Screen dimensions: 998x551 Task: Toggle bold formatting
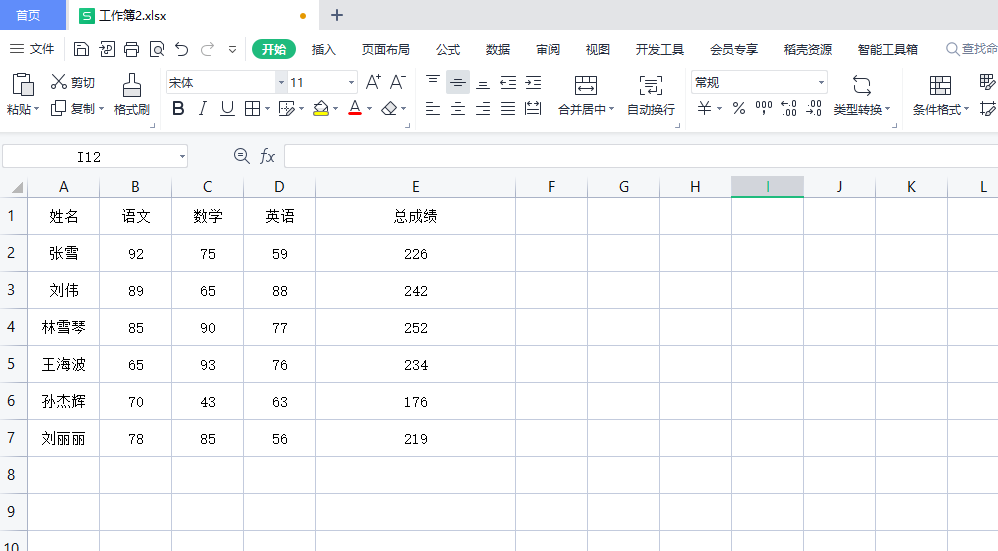point(178,109)
